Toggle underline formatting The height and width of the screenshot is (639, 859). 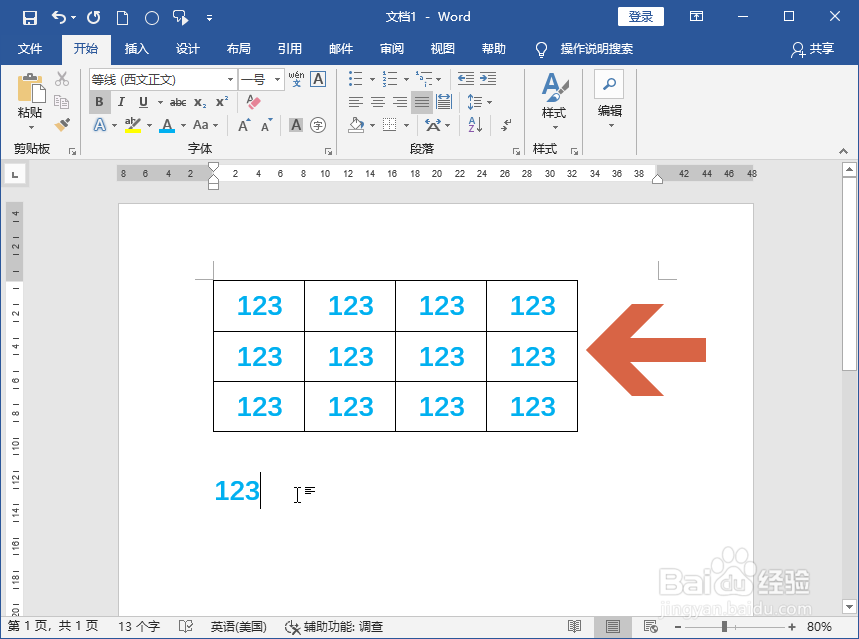(144, 101)
